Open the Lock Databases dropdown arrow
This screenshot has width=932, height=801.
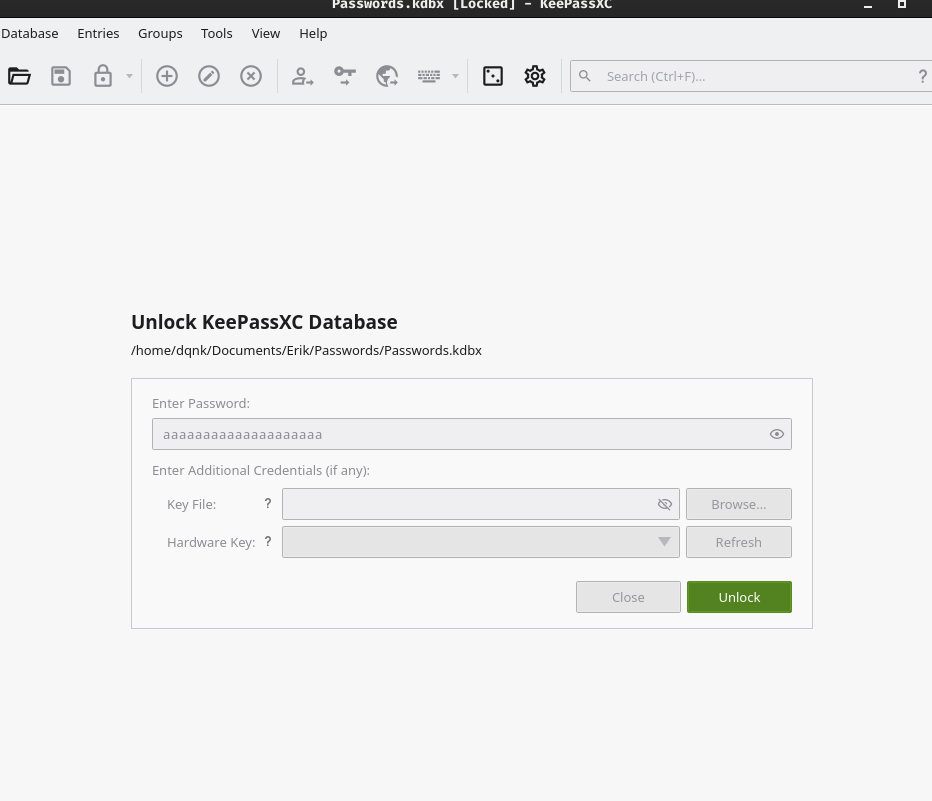click(x=129, y=76)
